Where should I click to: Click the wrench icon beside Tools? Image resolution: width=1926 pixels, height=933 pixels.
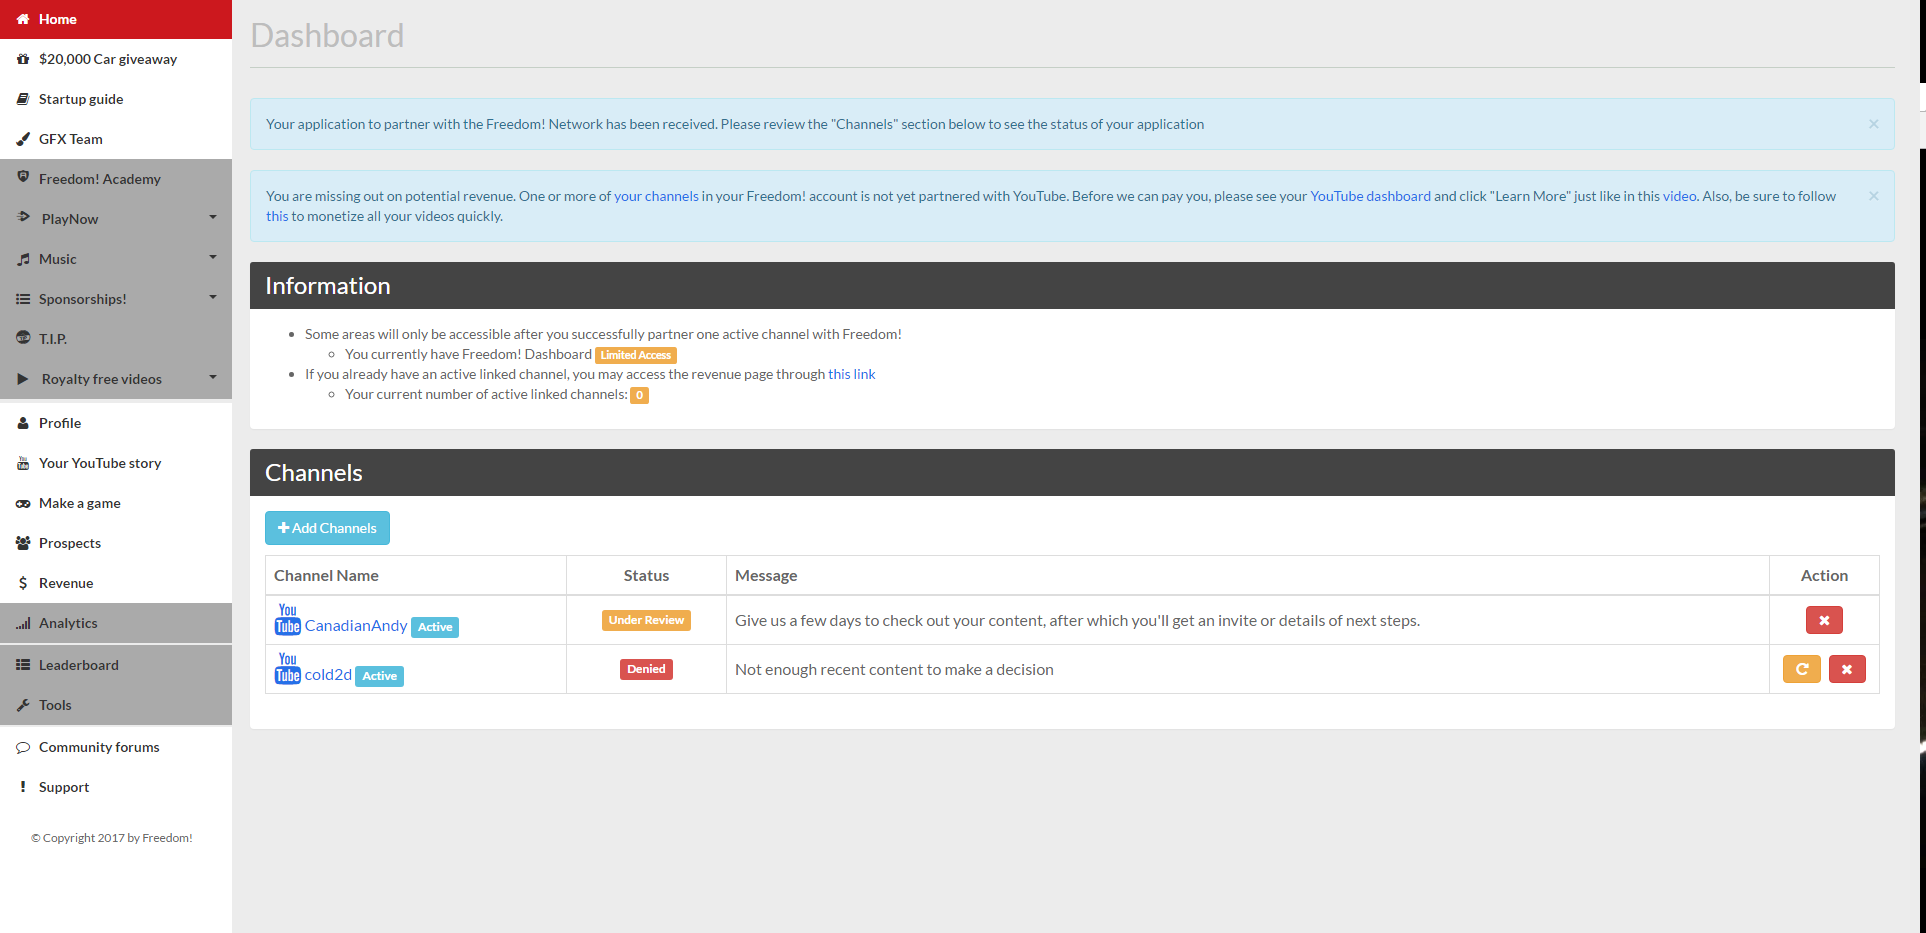tap(23, 705)
